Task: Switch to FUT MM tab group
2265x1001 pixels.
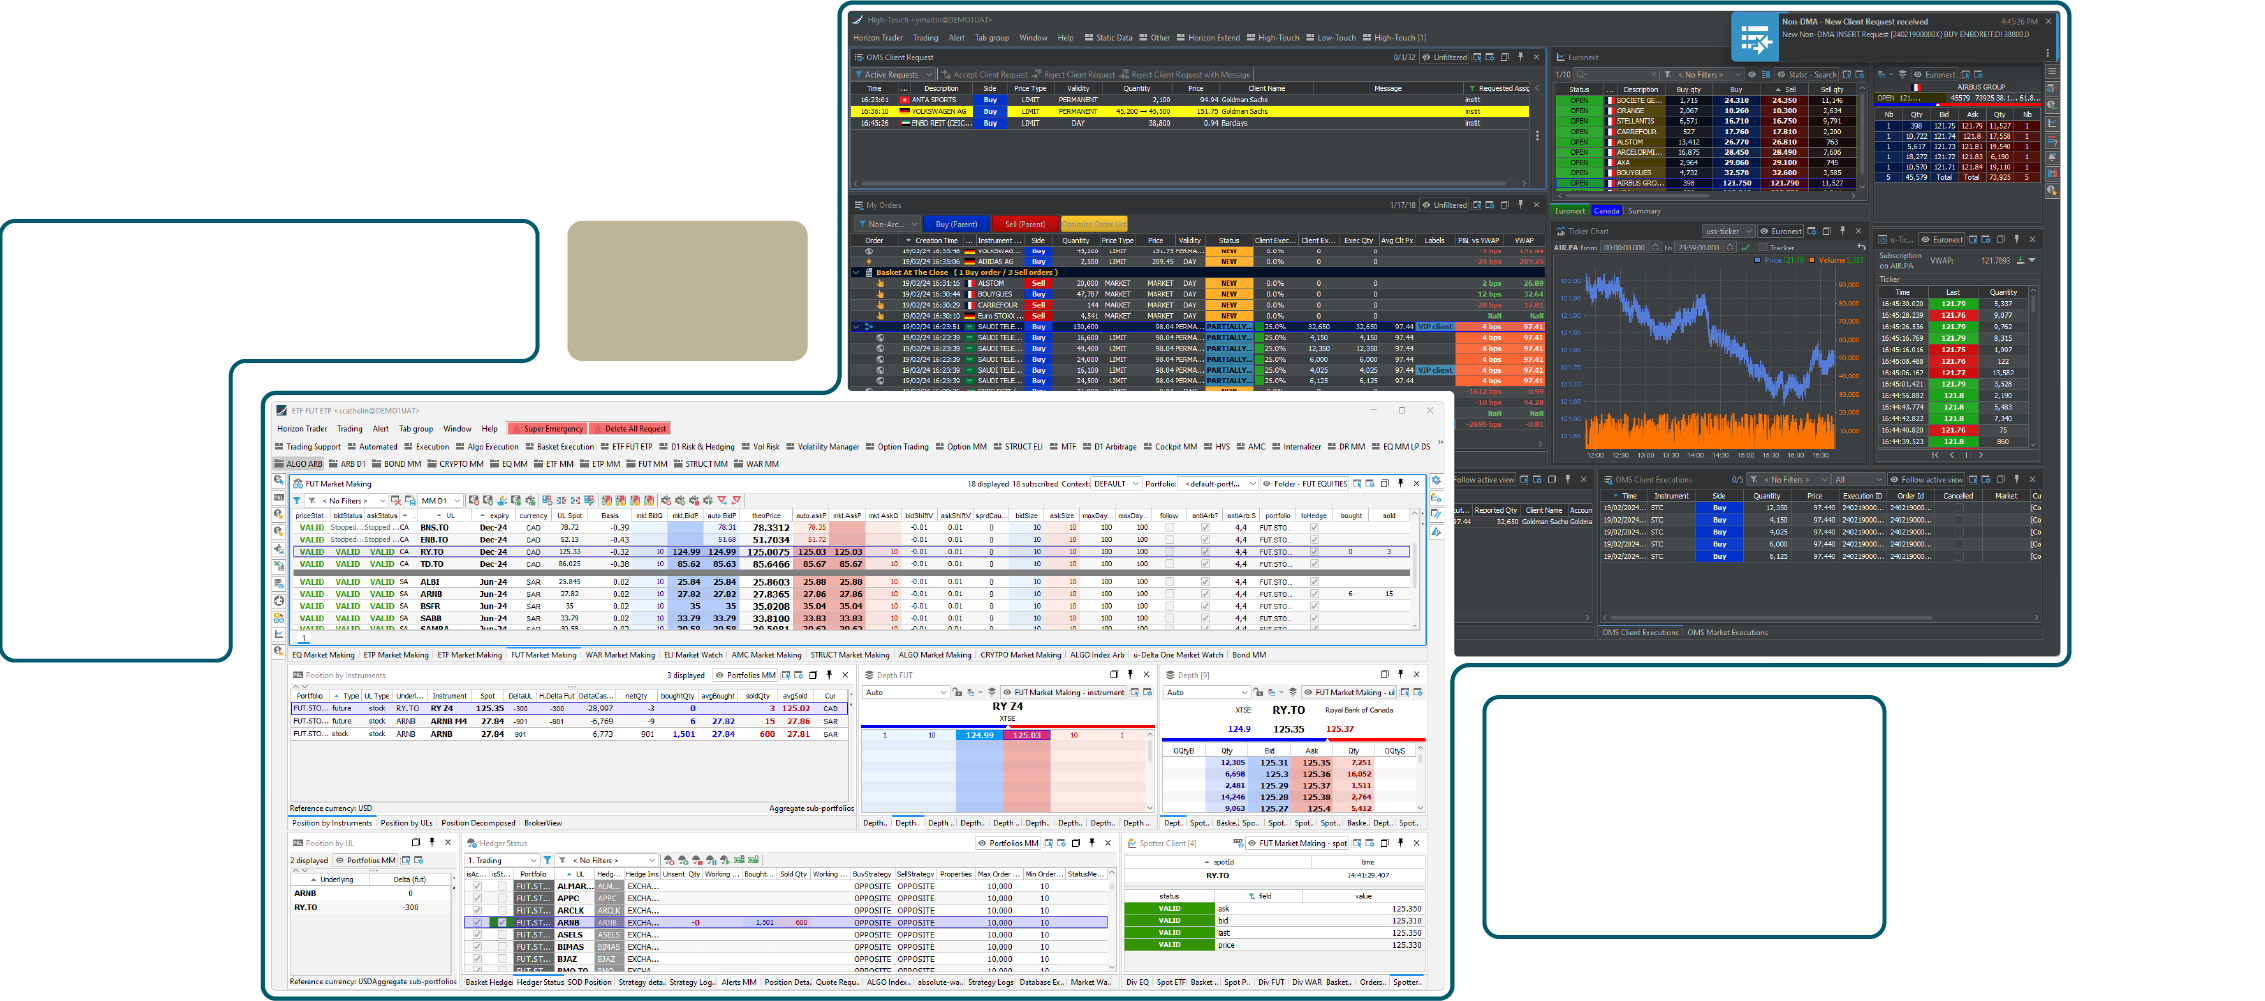Action: pos(647,463)
